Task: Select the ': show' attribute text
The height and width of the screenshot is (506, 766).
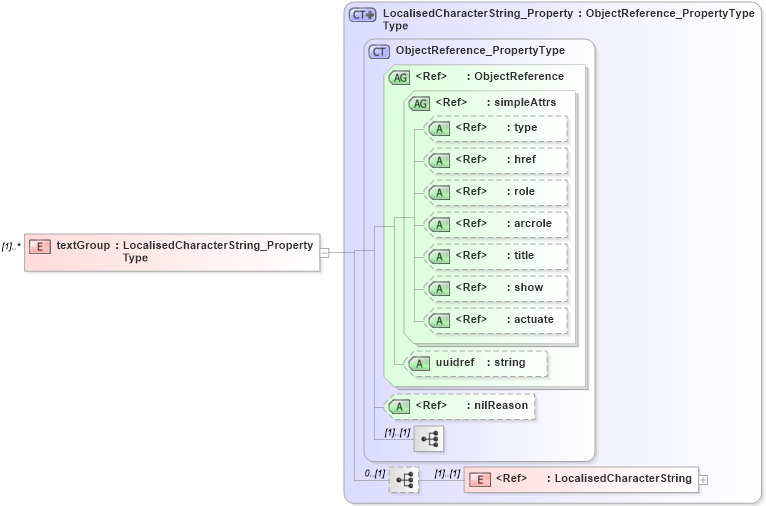Action: tap(525, 287)
